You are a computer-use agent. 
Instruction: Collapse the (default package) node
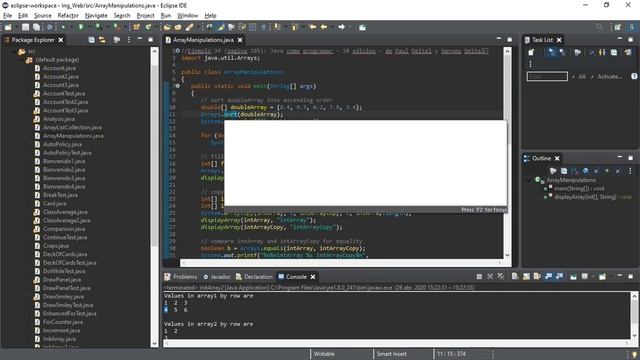[x=22, y=60]
